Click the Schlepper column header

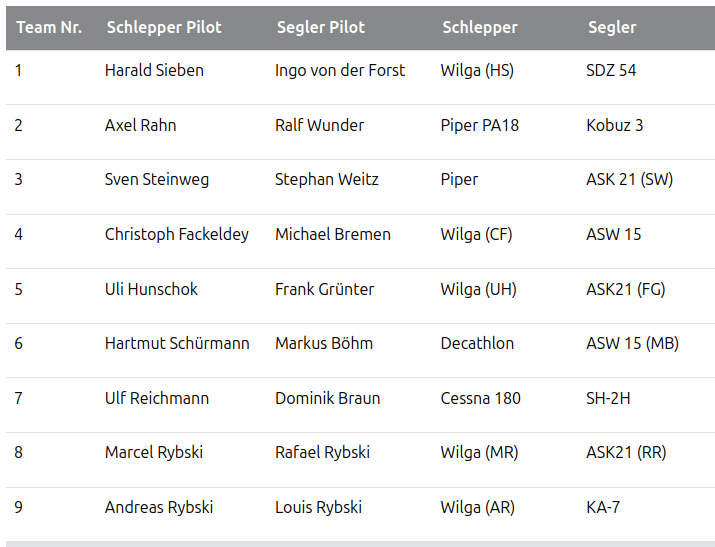(x=480, y=27)
